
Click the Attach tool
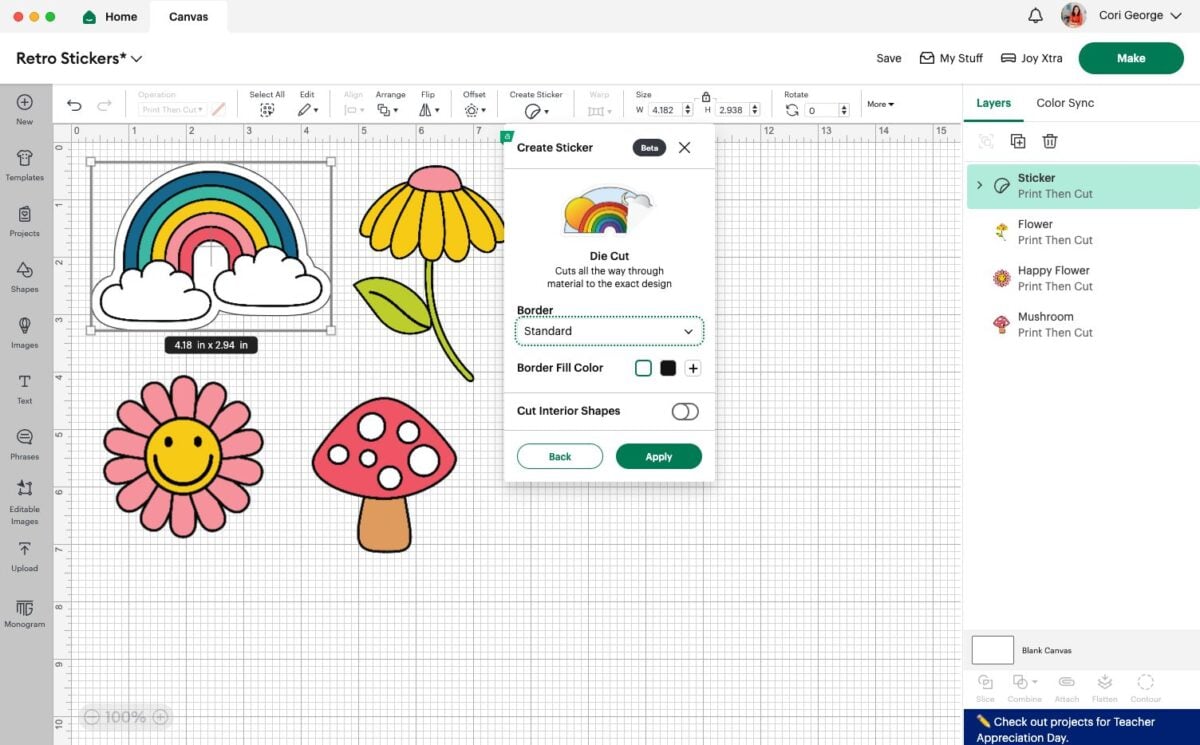coord(1066,687)
